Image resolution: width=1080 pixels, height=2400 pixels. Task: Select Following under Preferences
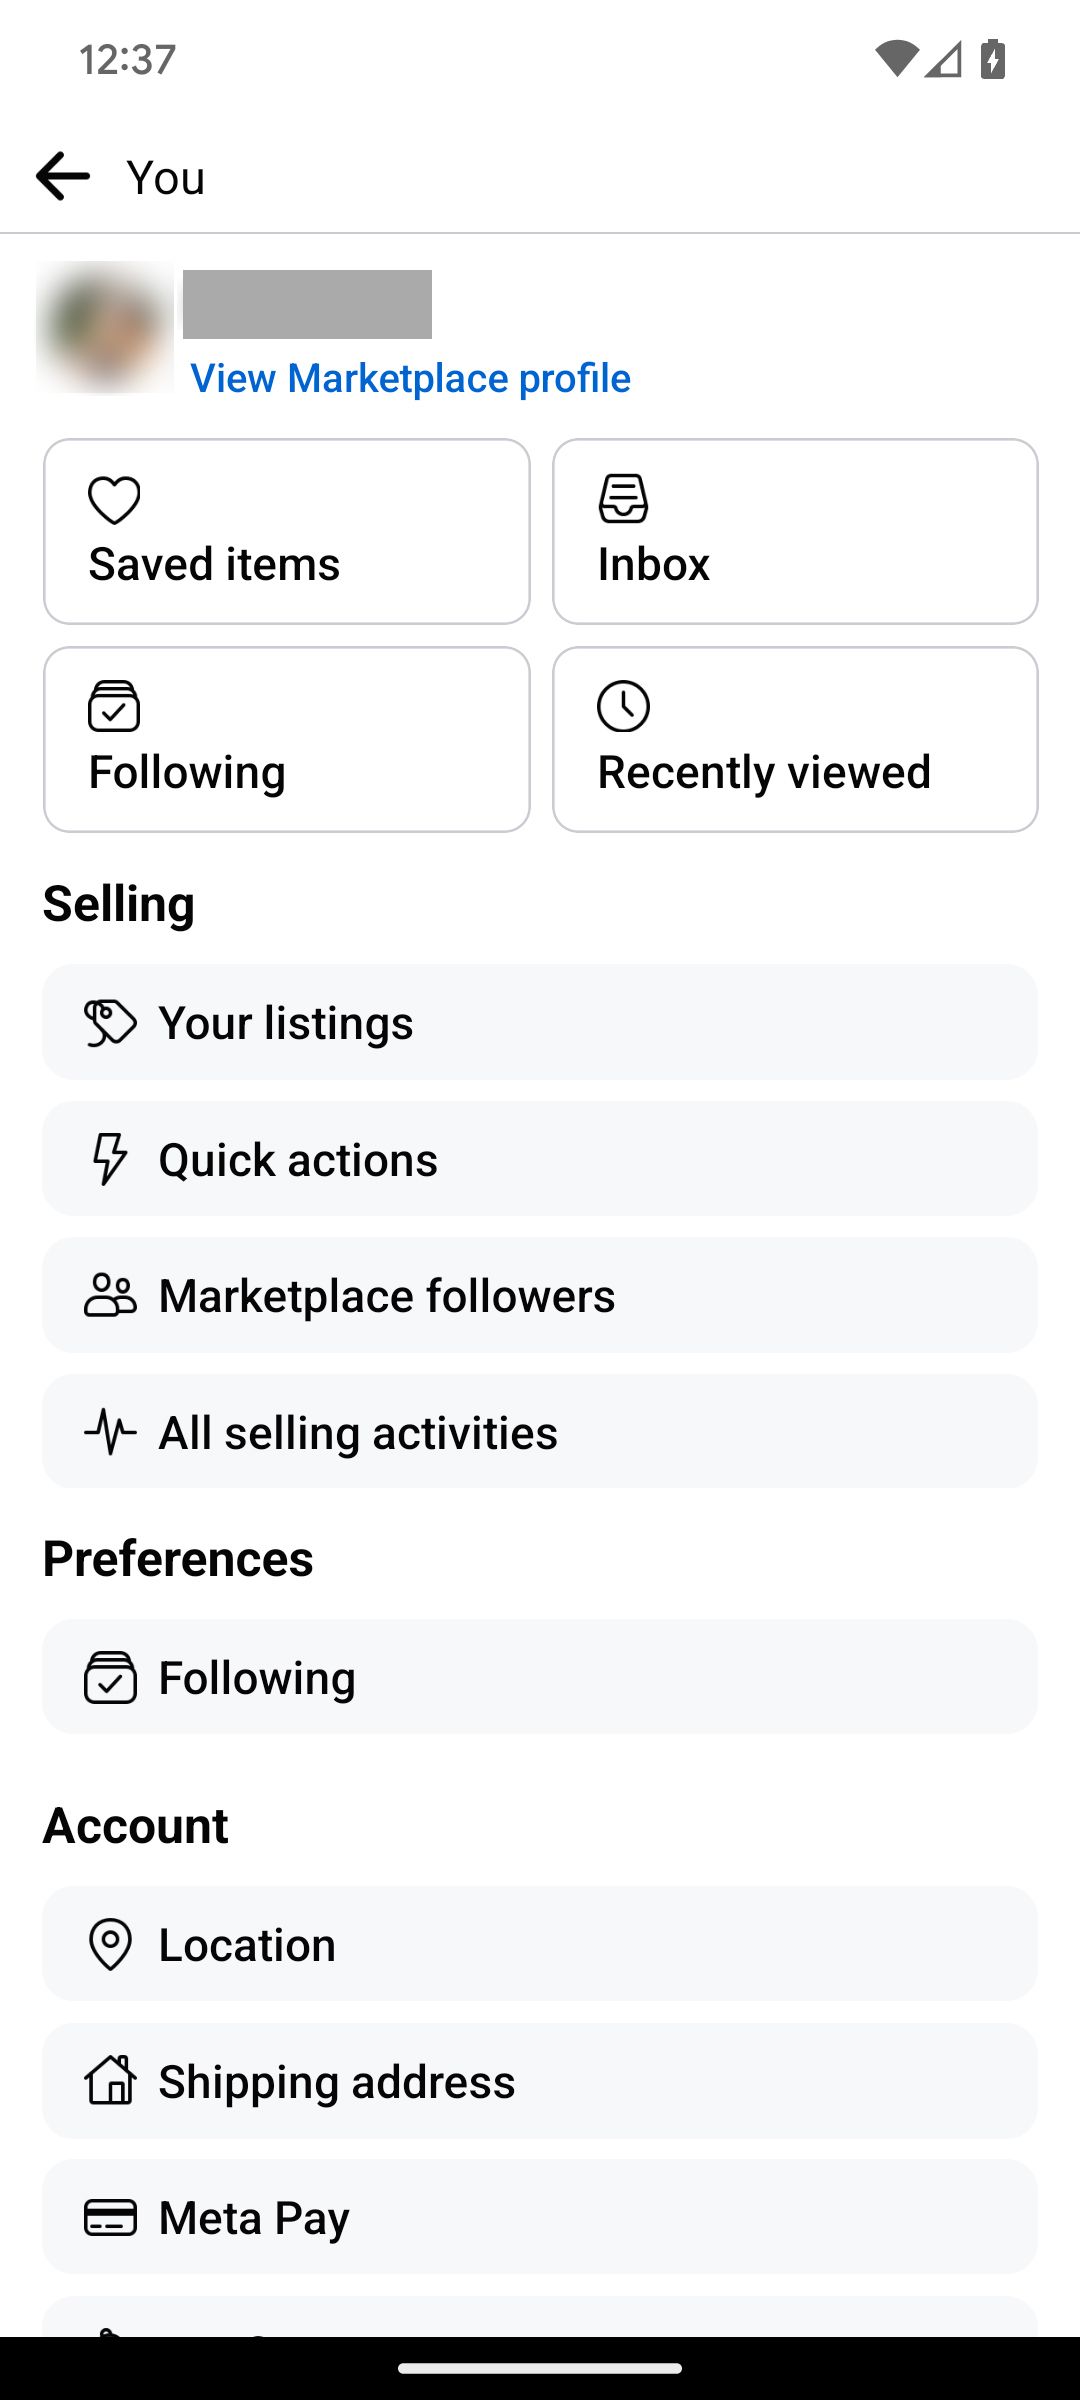540,1677
